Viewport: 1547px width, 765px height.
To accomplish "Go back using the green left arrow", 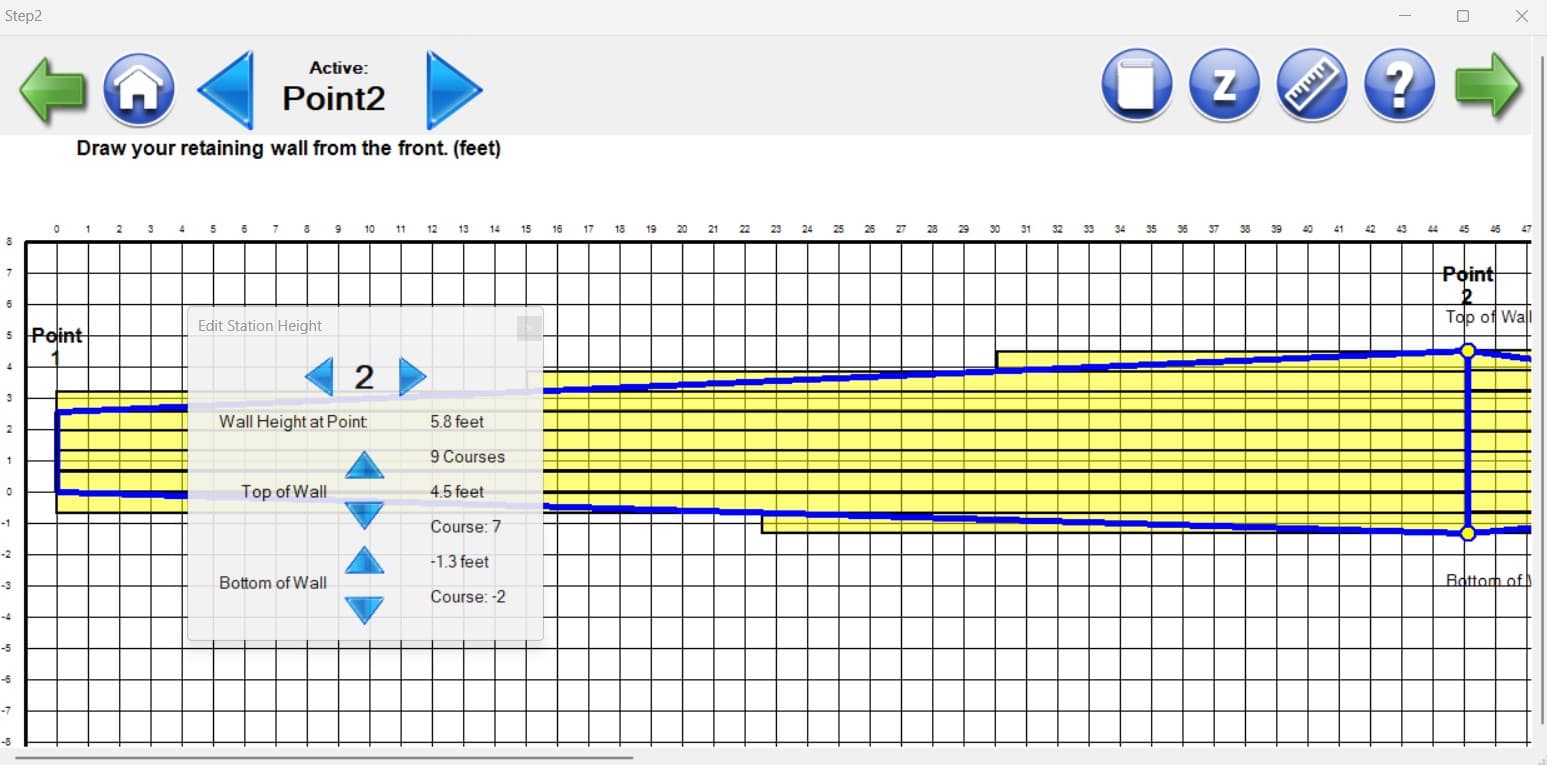I will tap(52, 85).
